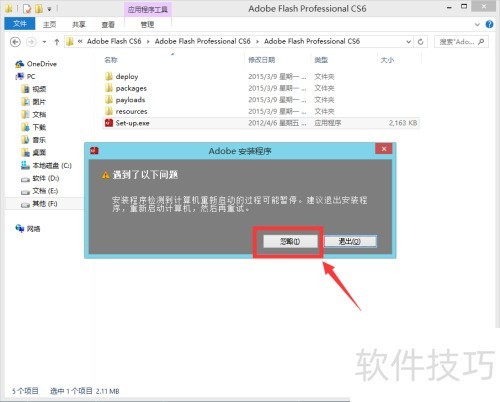Click the search magnifier icon
This screenshot has height=402, width=500.
[481, 42]
